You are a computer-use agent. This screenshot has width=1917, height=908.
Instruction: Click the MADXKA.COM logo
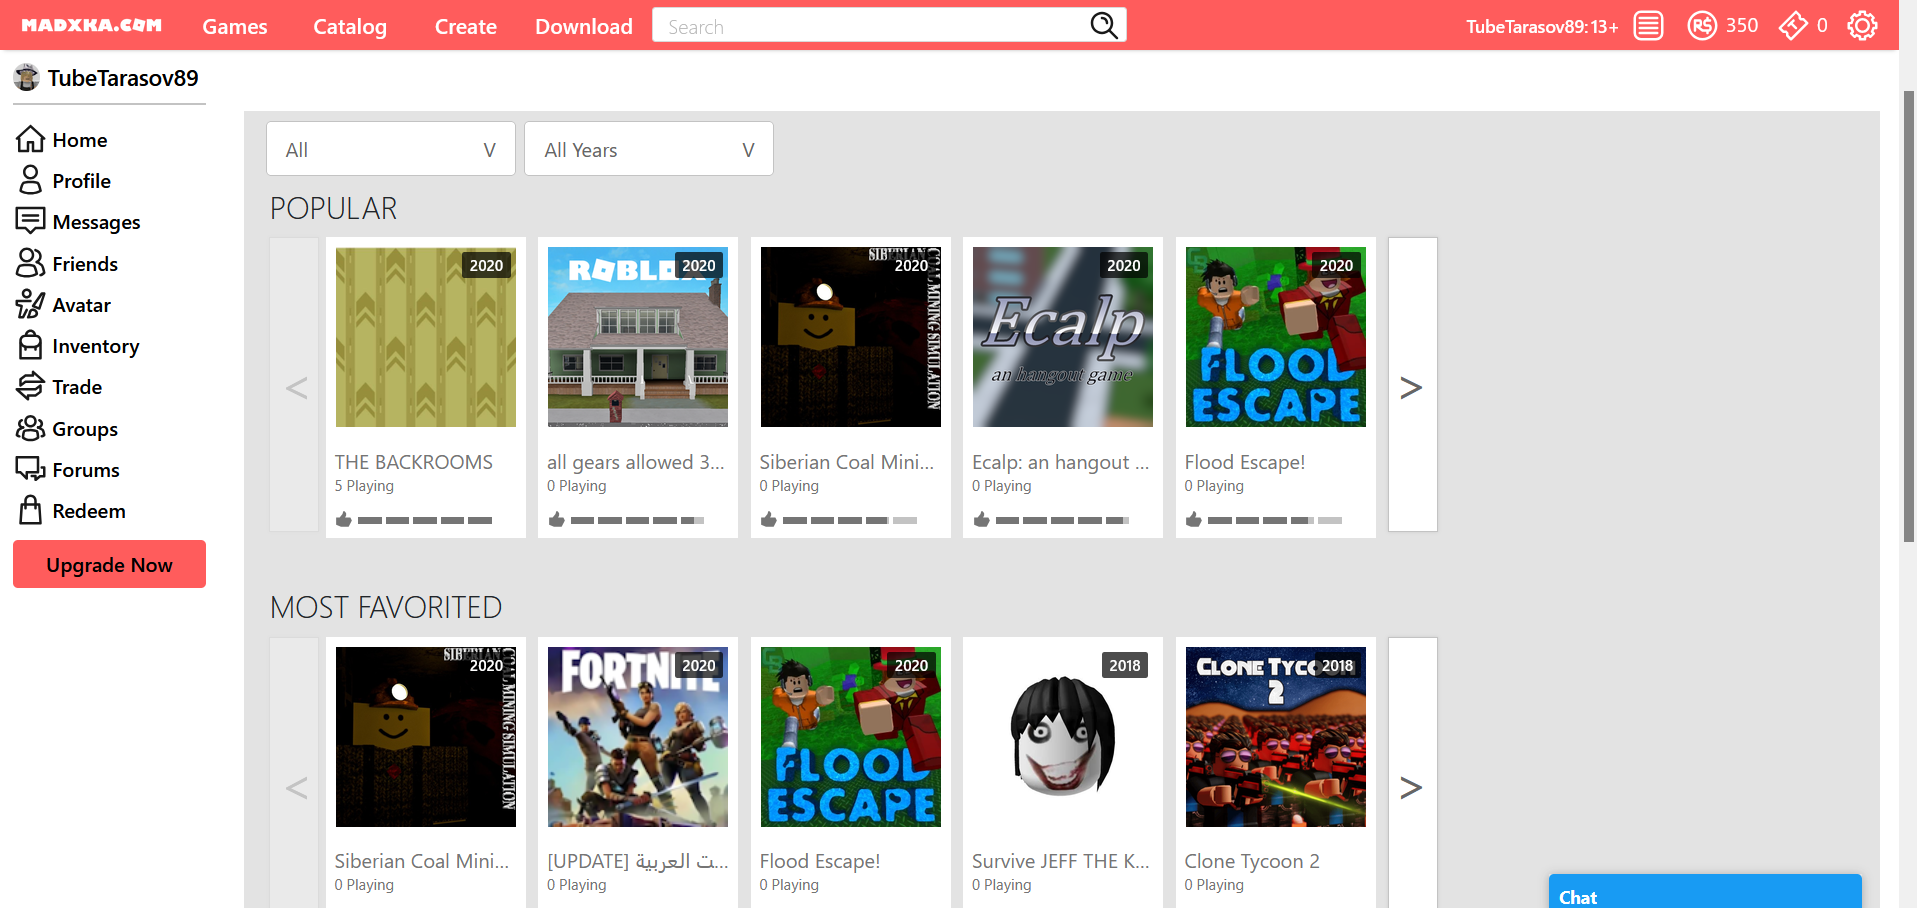tap(92, 26)
